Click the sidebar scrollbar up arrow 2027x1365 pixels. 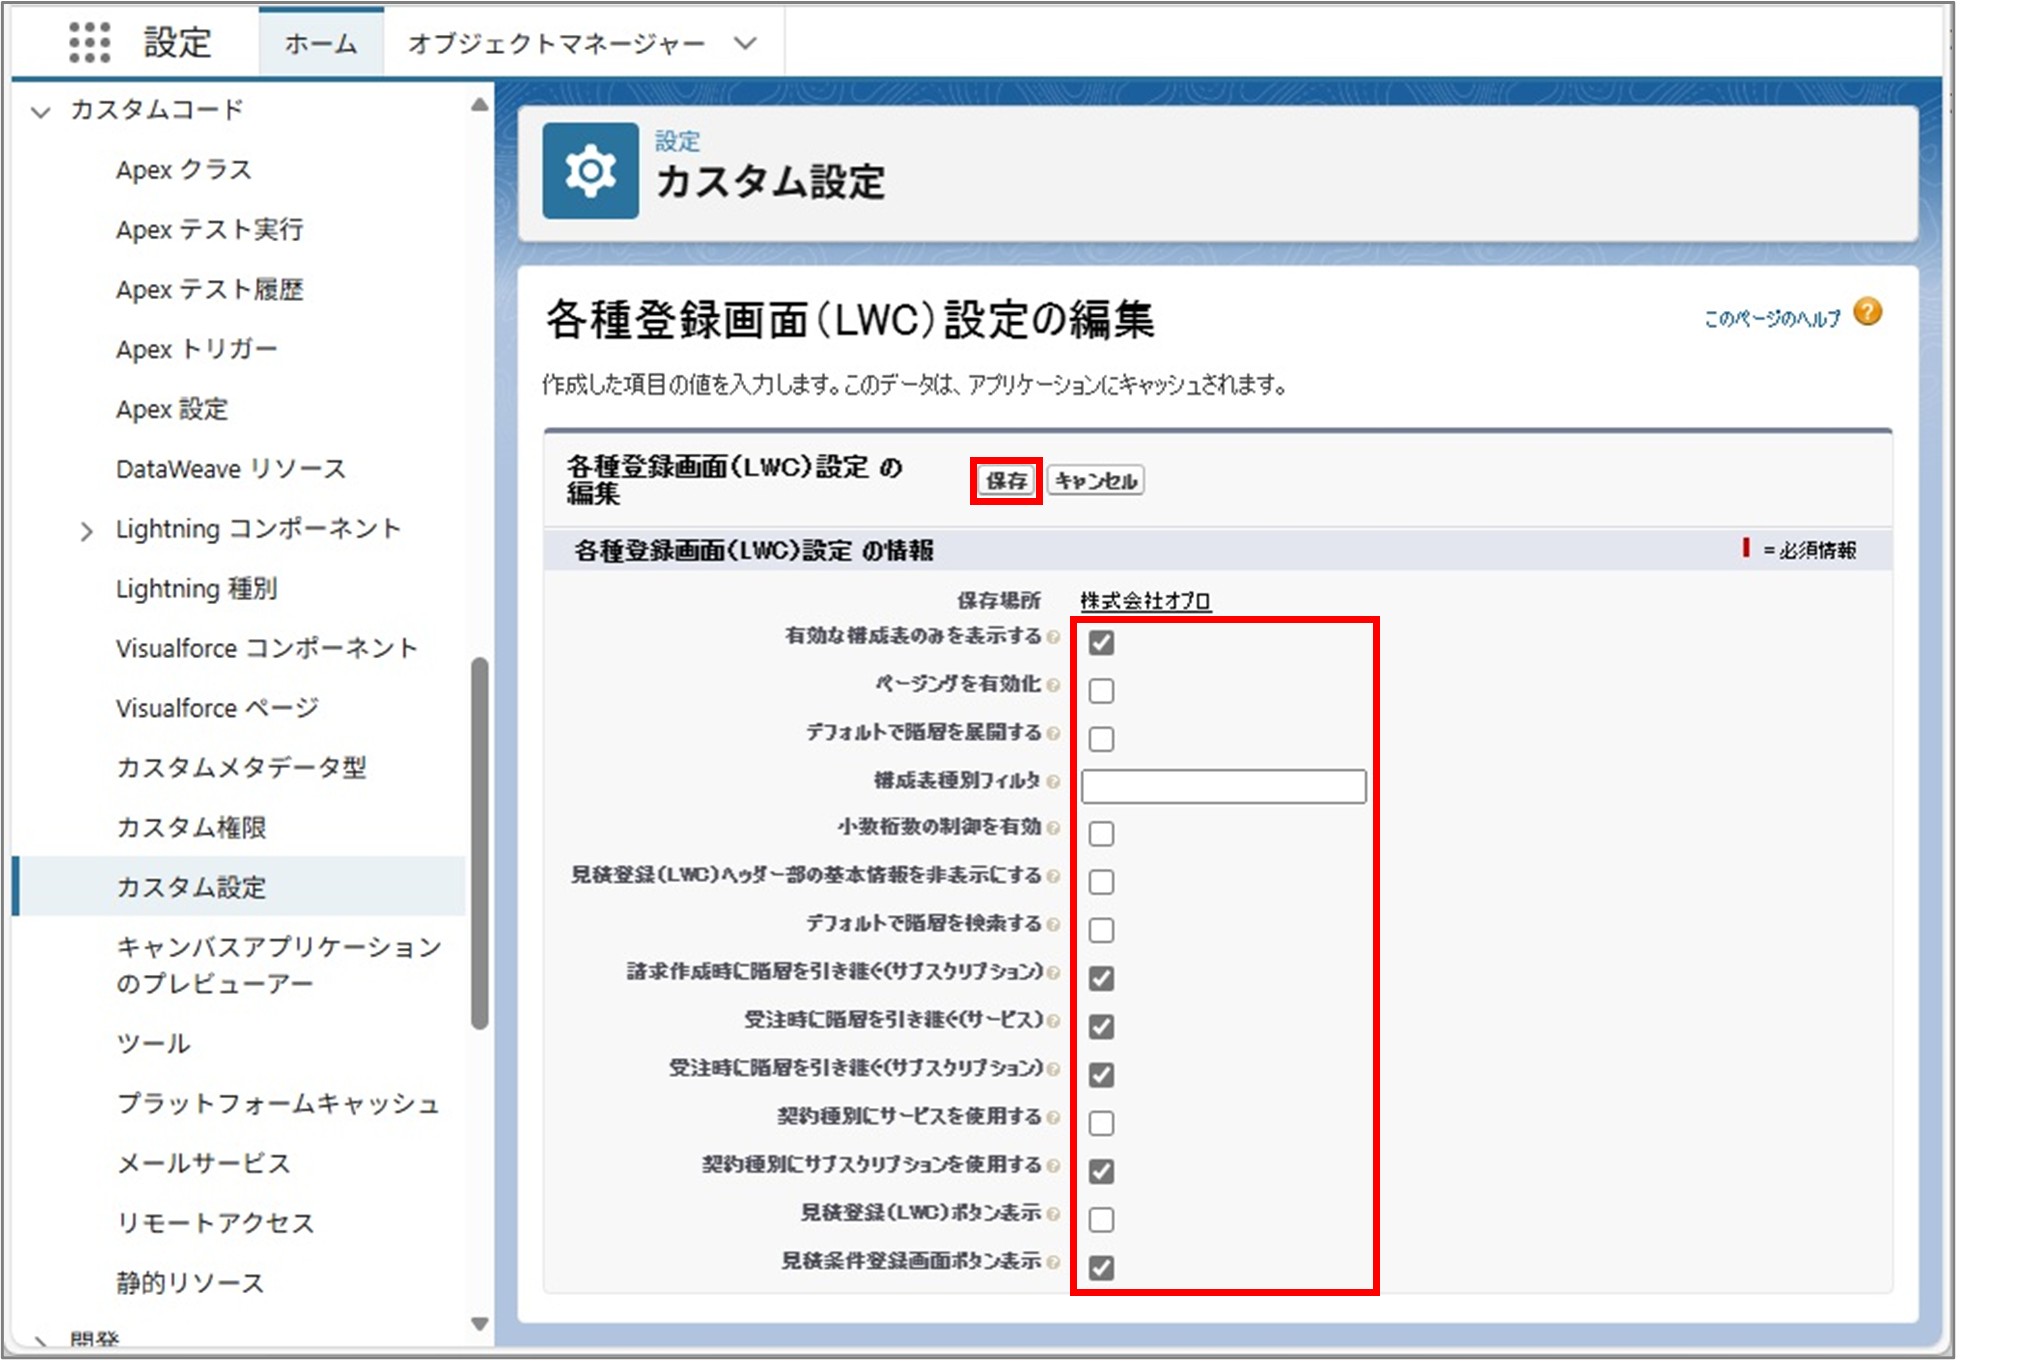click(479, 103)
